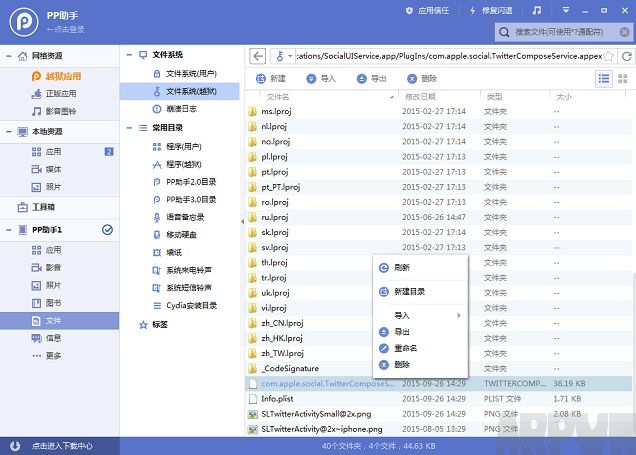Click the 删除 toolbar button
The image size is (636, 455).
[x=422, y=79]
